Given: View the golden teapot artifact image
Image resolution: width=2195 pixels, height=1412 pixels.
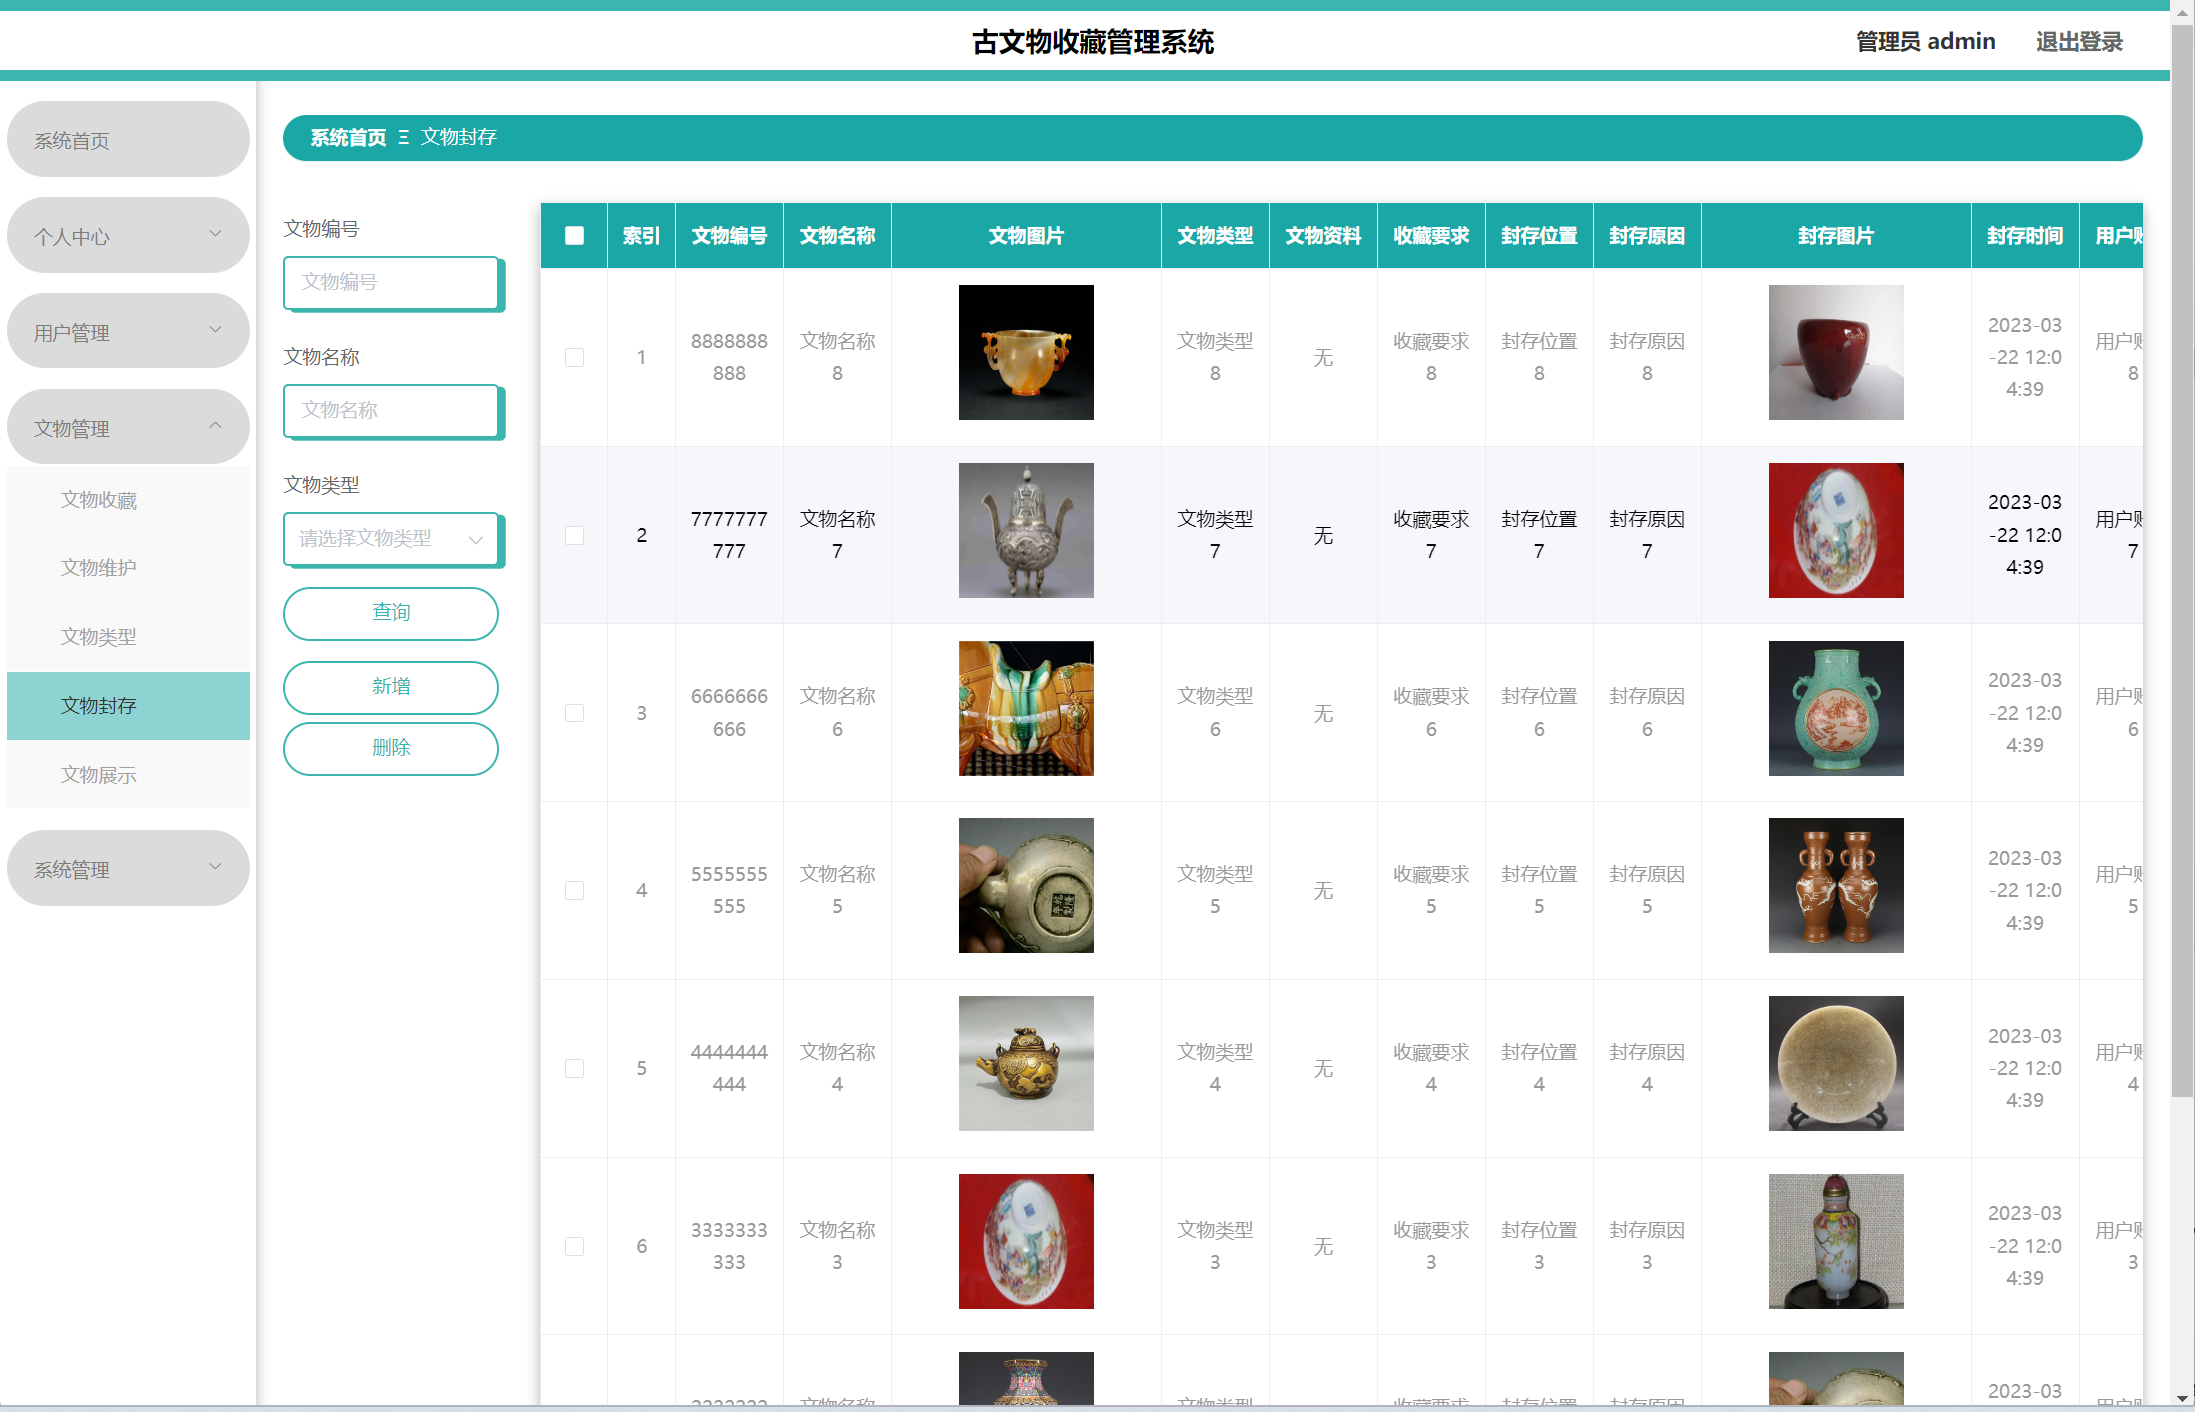Looking at the screenshot, I should click(1025, 1063).
